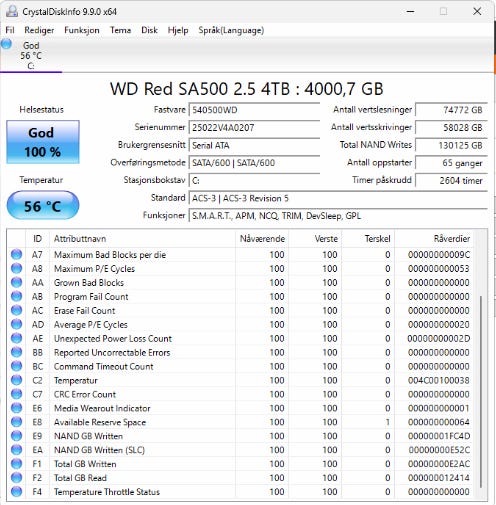
Task: Click the CrystalDiskInfo app icon in title bar
Action: pyautogui.click(x=12, y=11)
